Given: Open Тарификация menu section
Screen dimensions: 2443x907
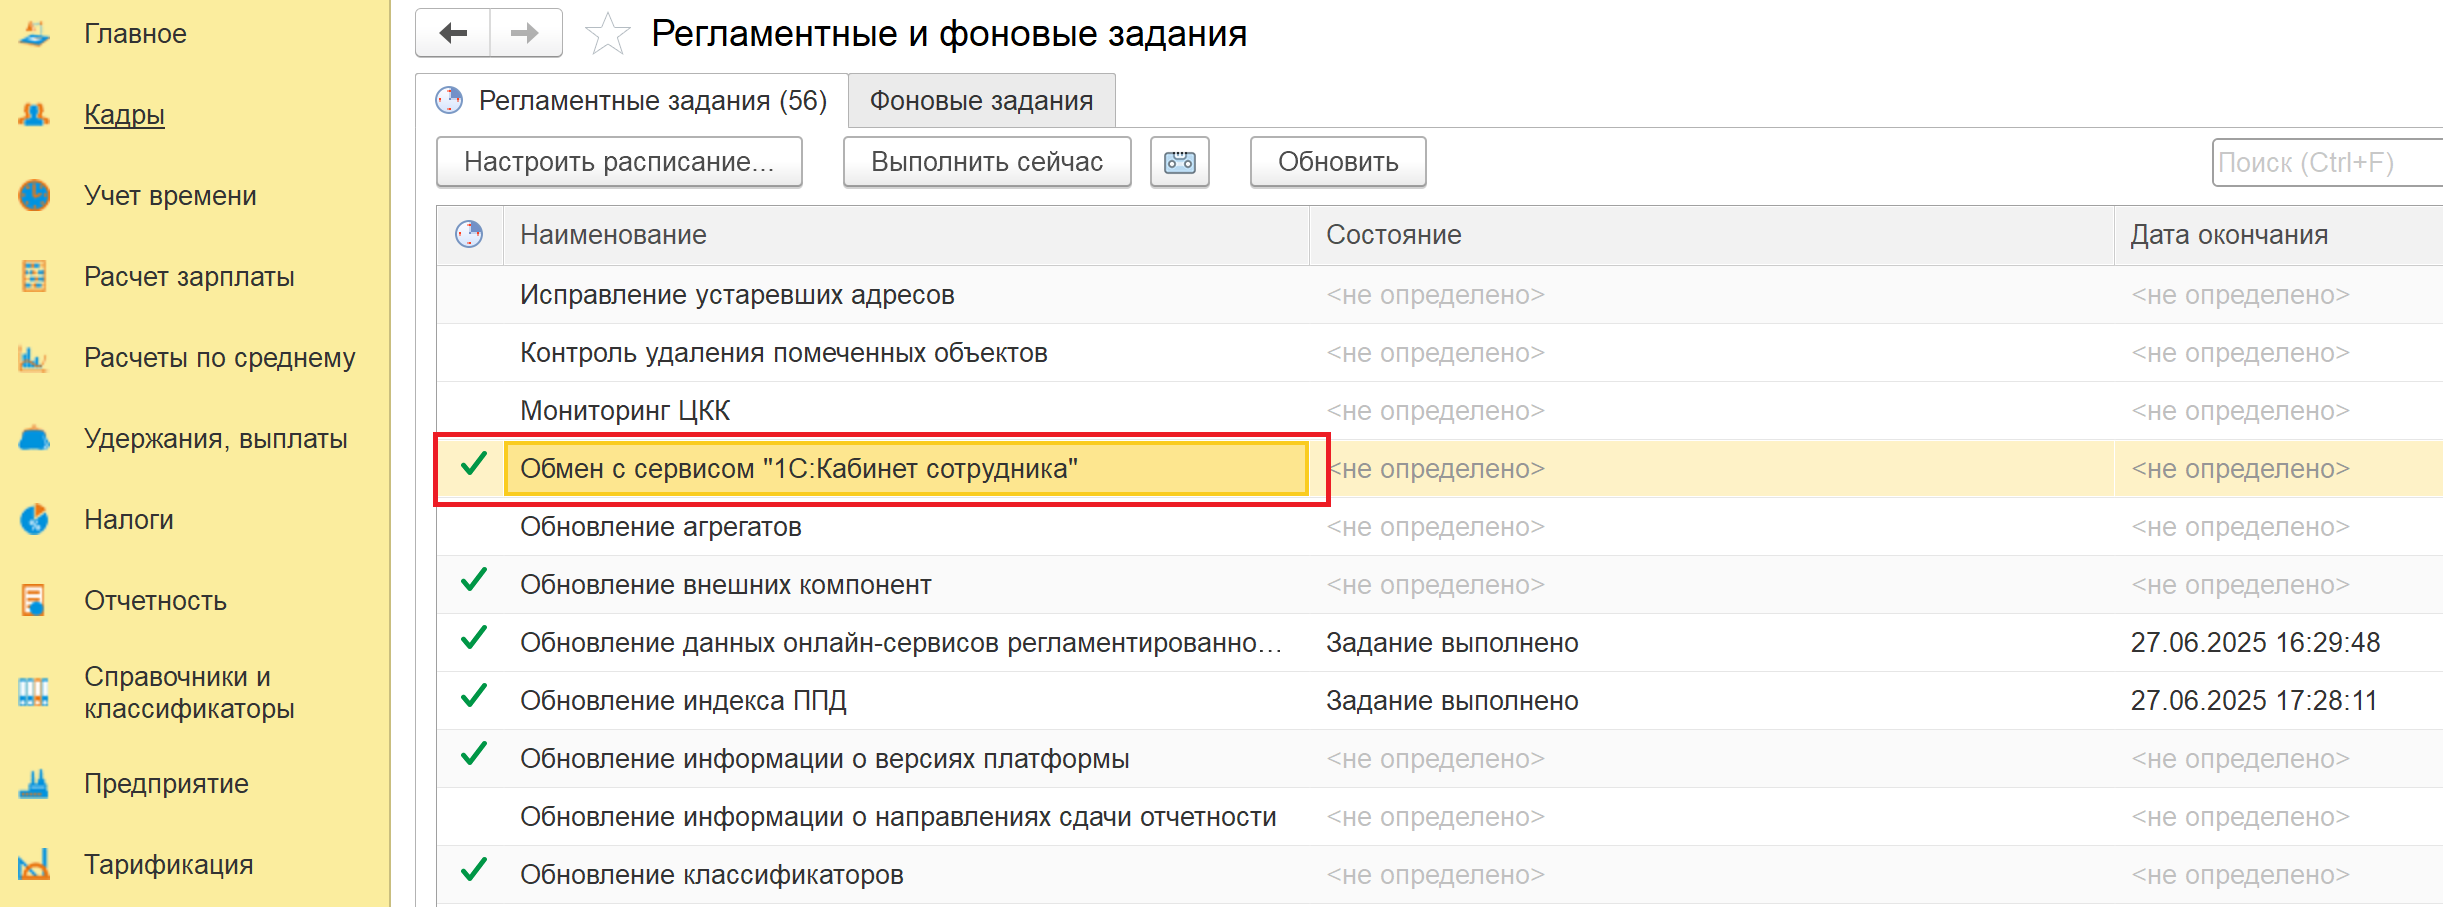Looking at the screenshot, I should [168, 865].
